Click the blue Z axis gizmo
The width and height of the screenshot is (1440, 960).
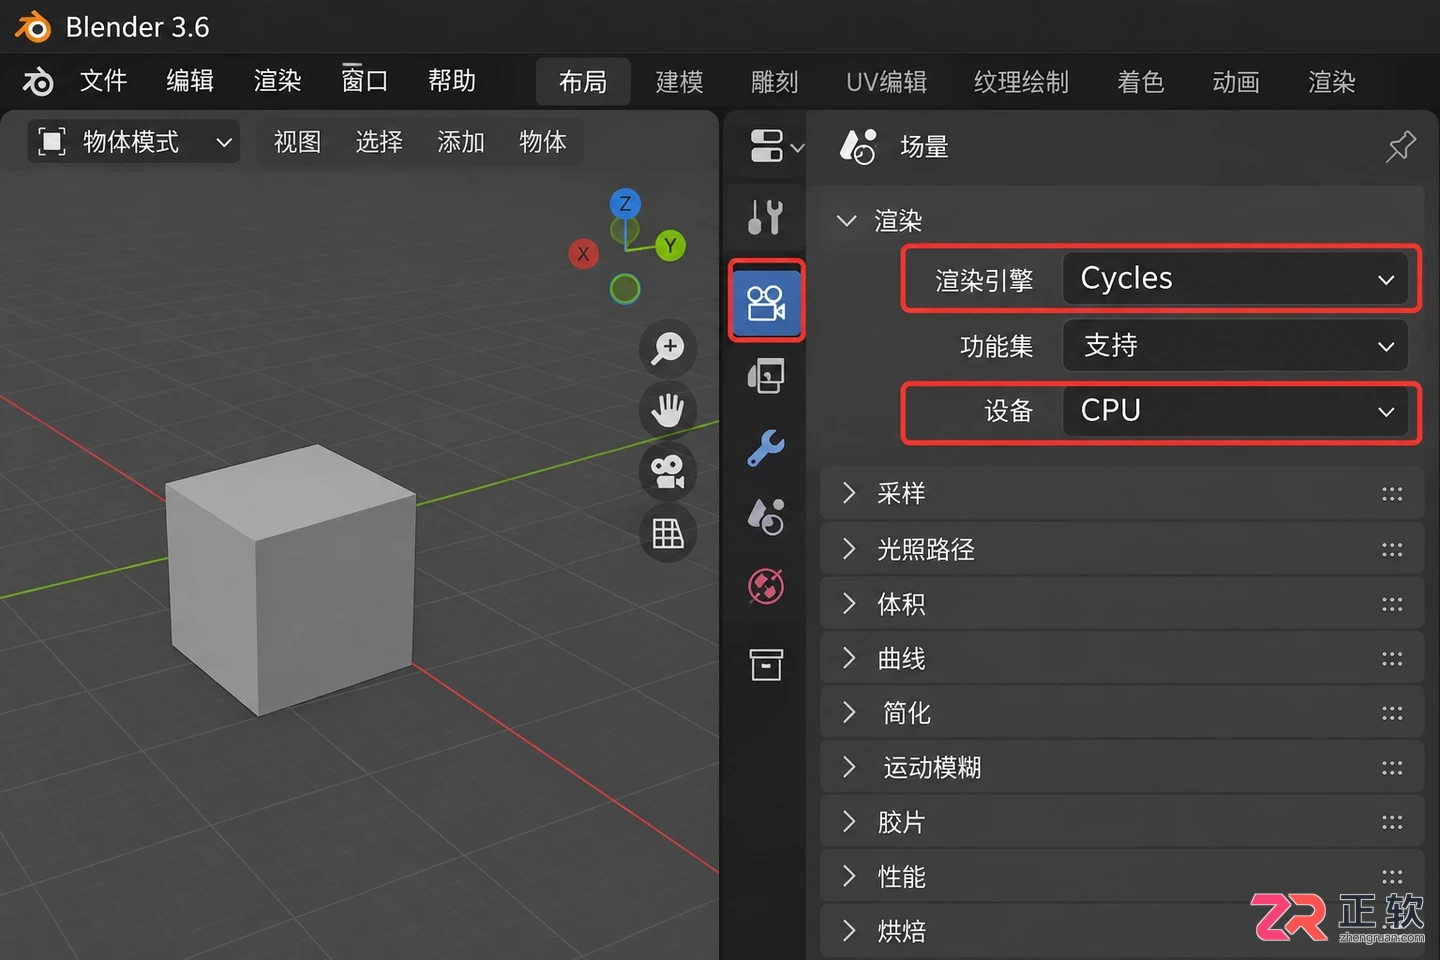[x=625, y=204]
